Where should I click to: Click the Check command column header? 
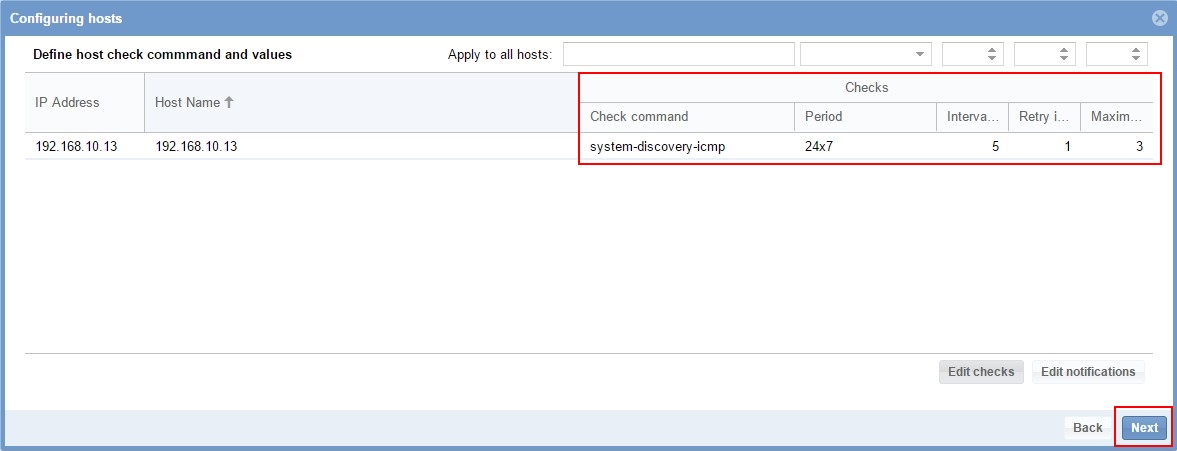coord(639,116)
